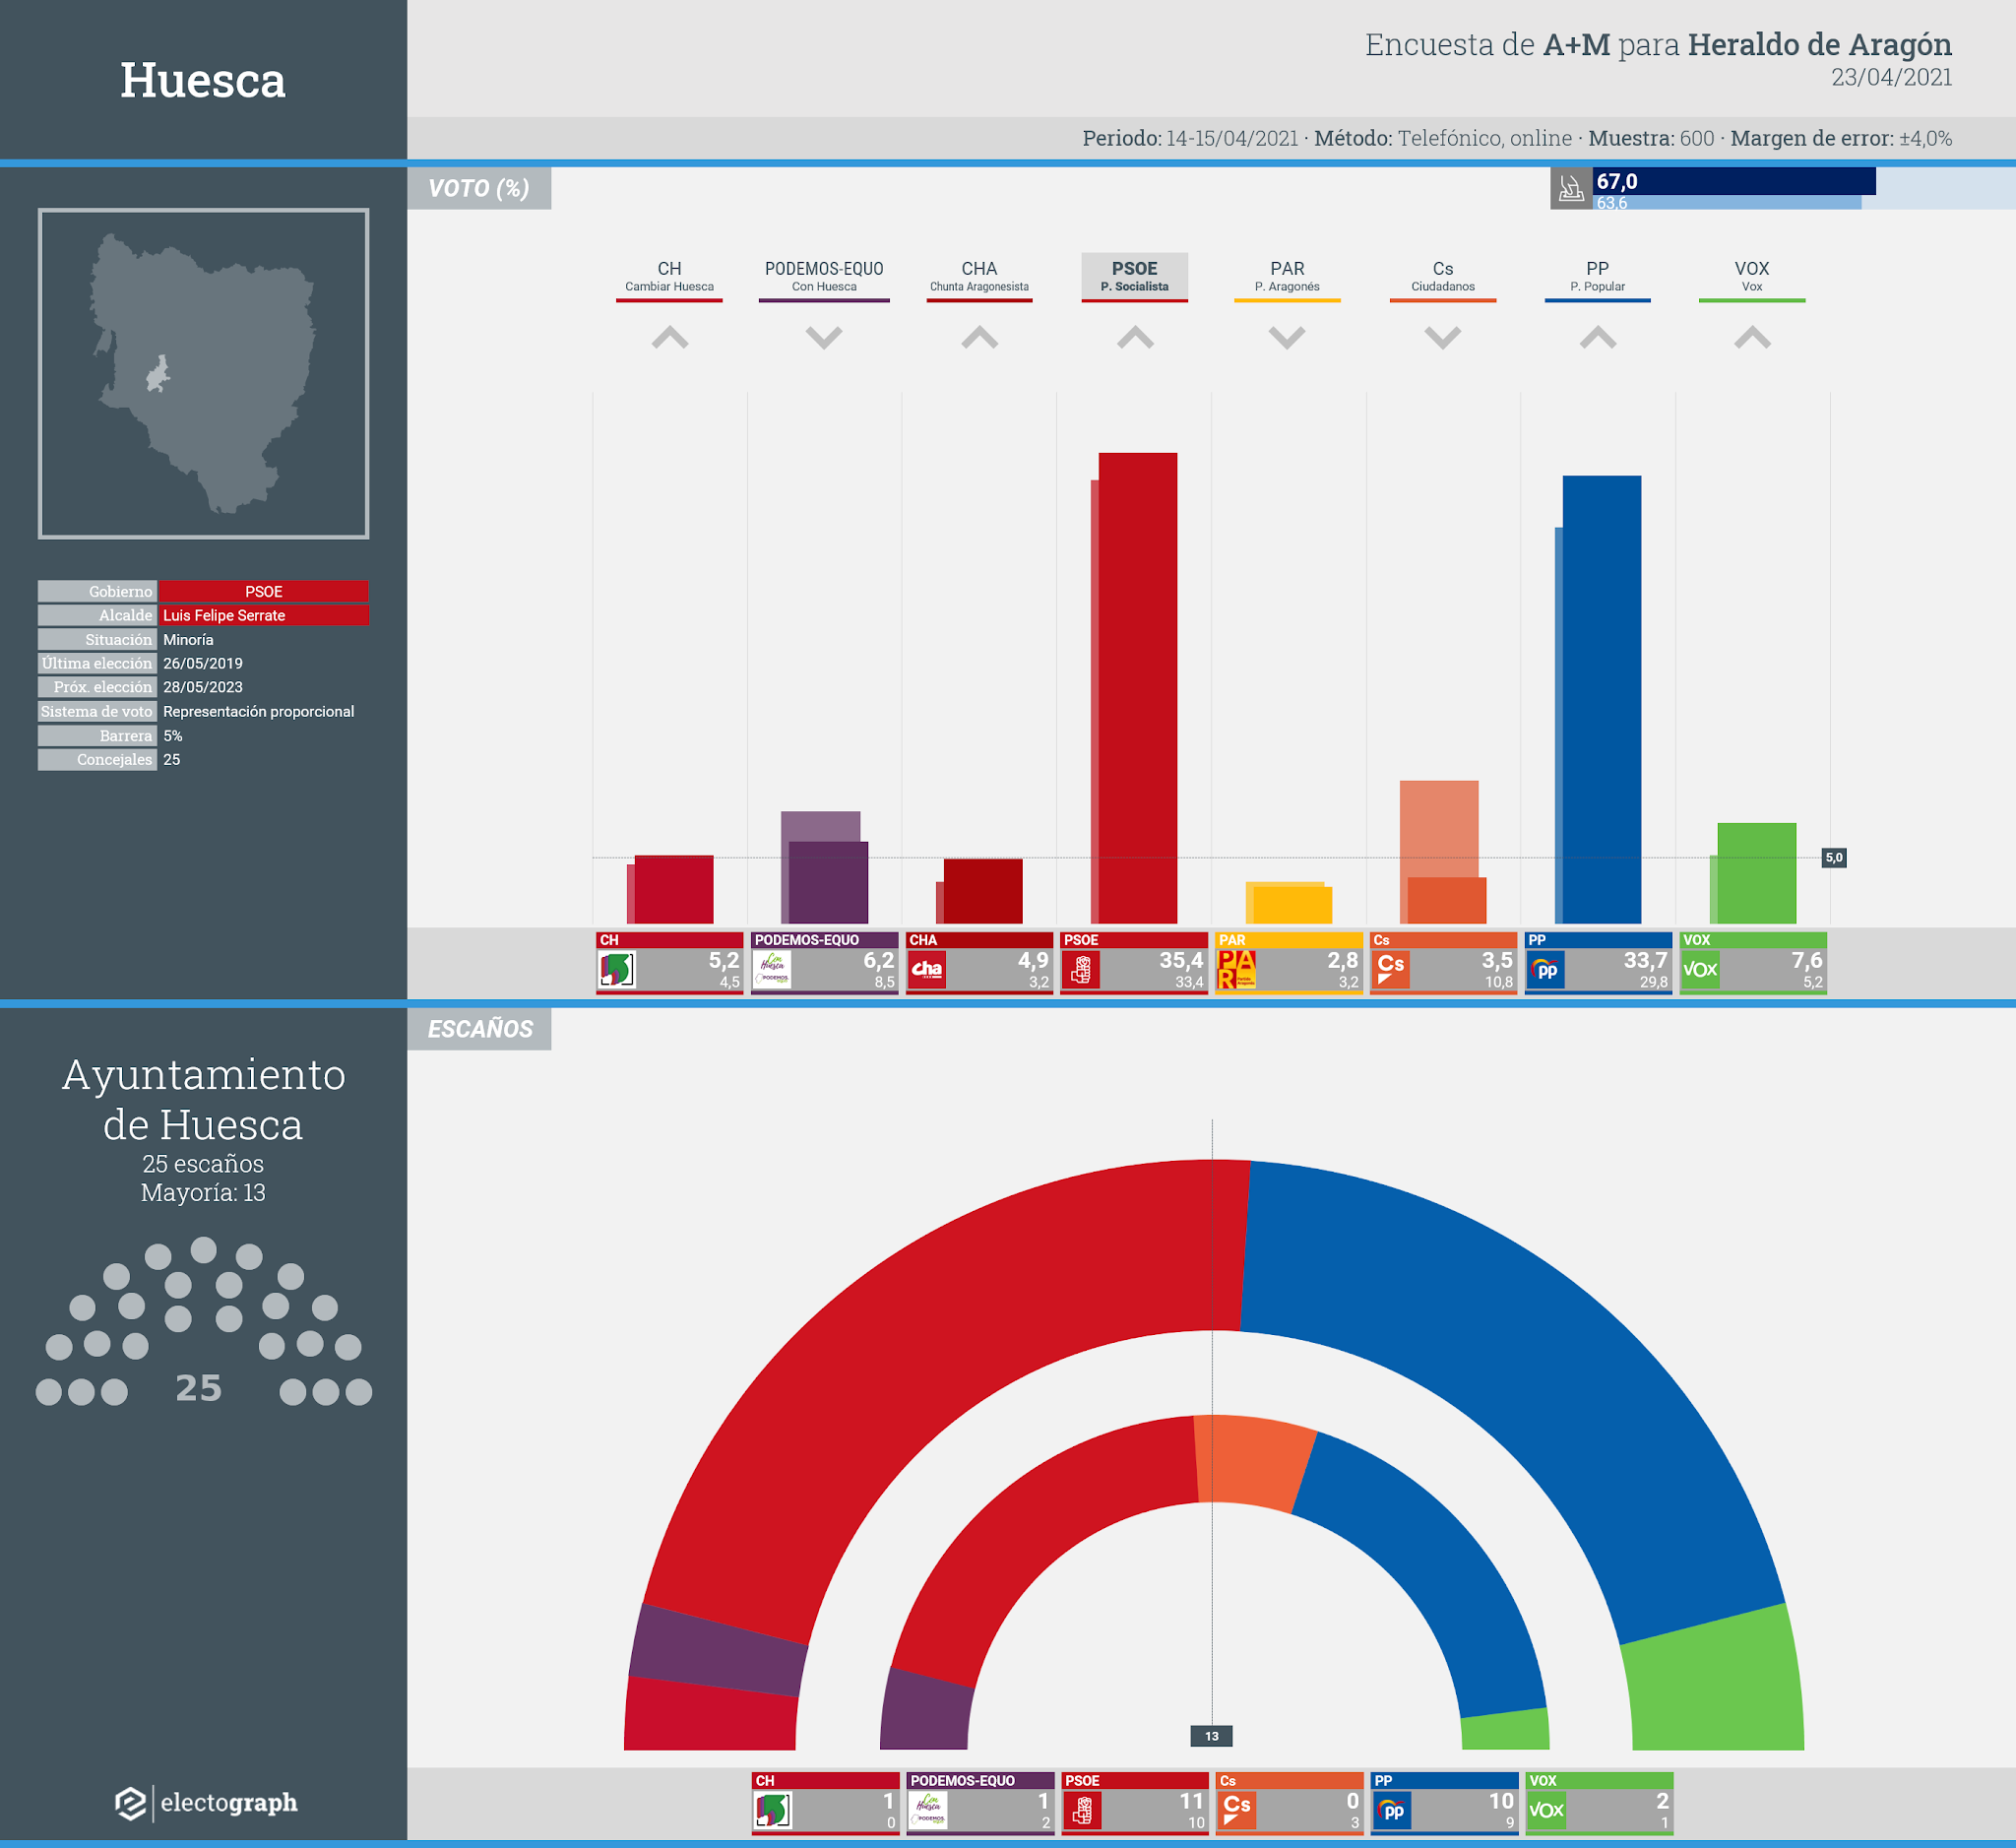Click the PSOE logo in seats row
The width and height of the screenshot is (2016, 1848).
pyautogui.click(x=1082, y=1810)
